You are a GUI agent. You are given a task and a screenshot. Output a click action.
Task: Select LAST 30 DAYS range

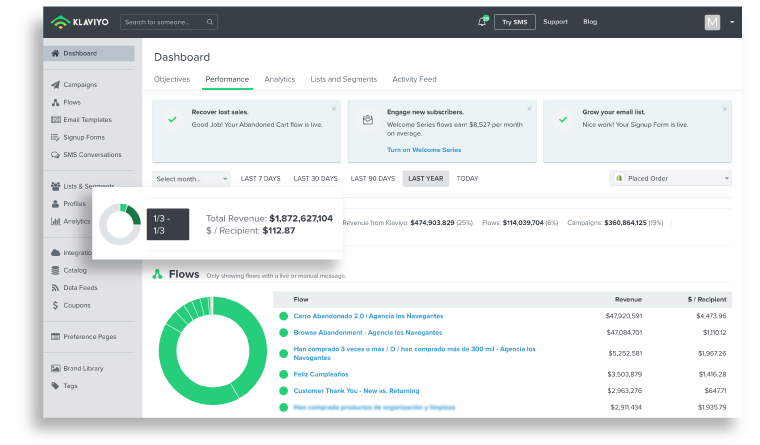(x=316, y=178)
